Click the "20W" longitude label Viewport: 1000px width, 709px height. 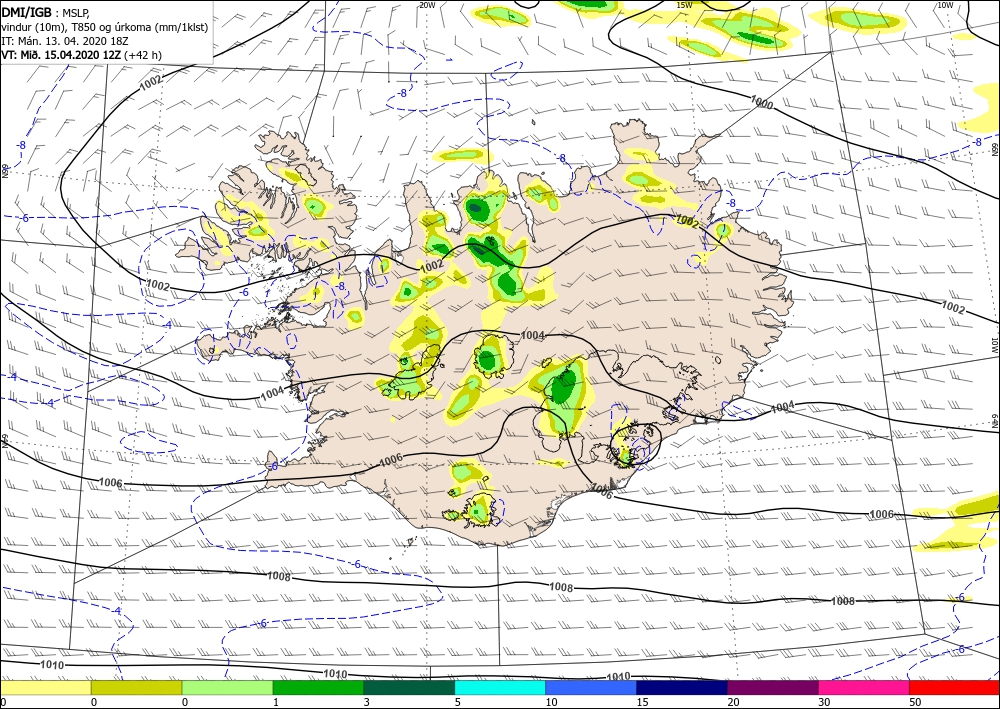point(427,5)
